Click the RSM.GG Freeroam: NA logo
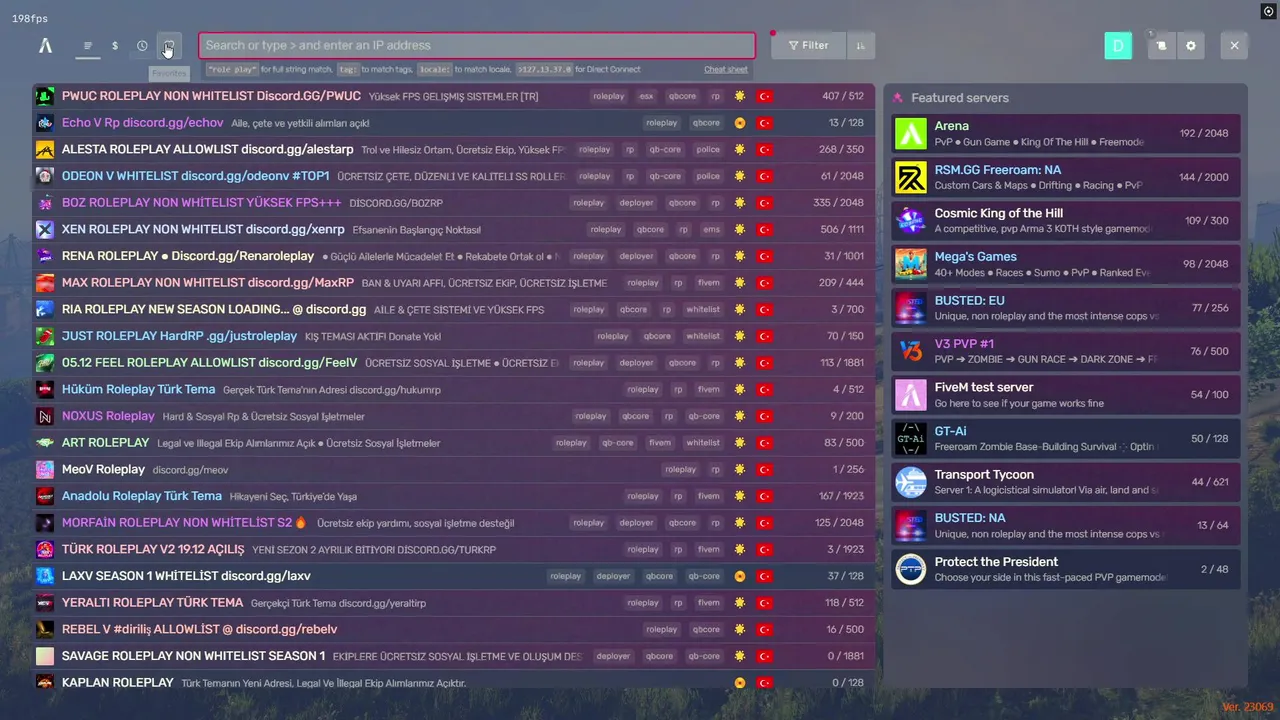 [x=910, y=177]
